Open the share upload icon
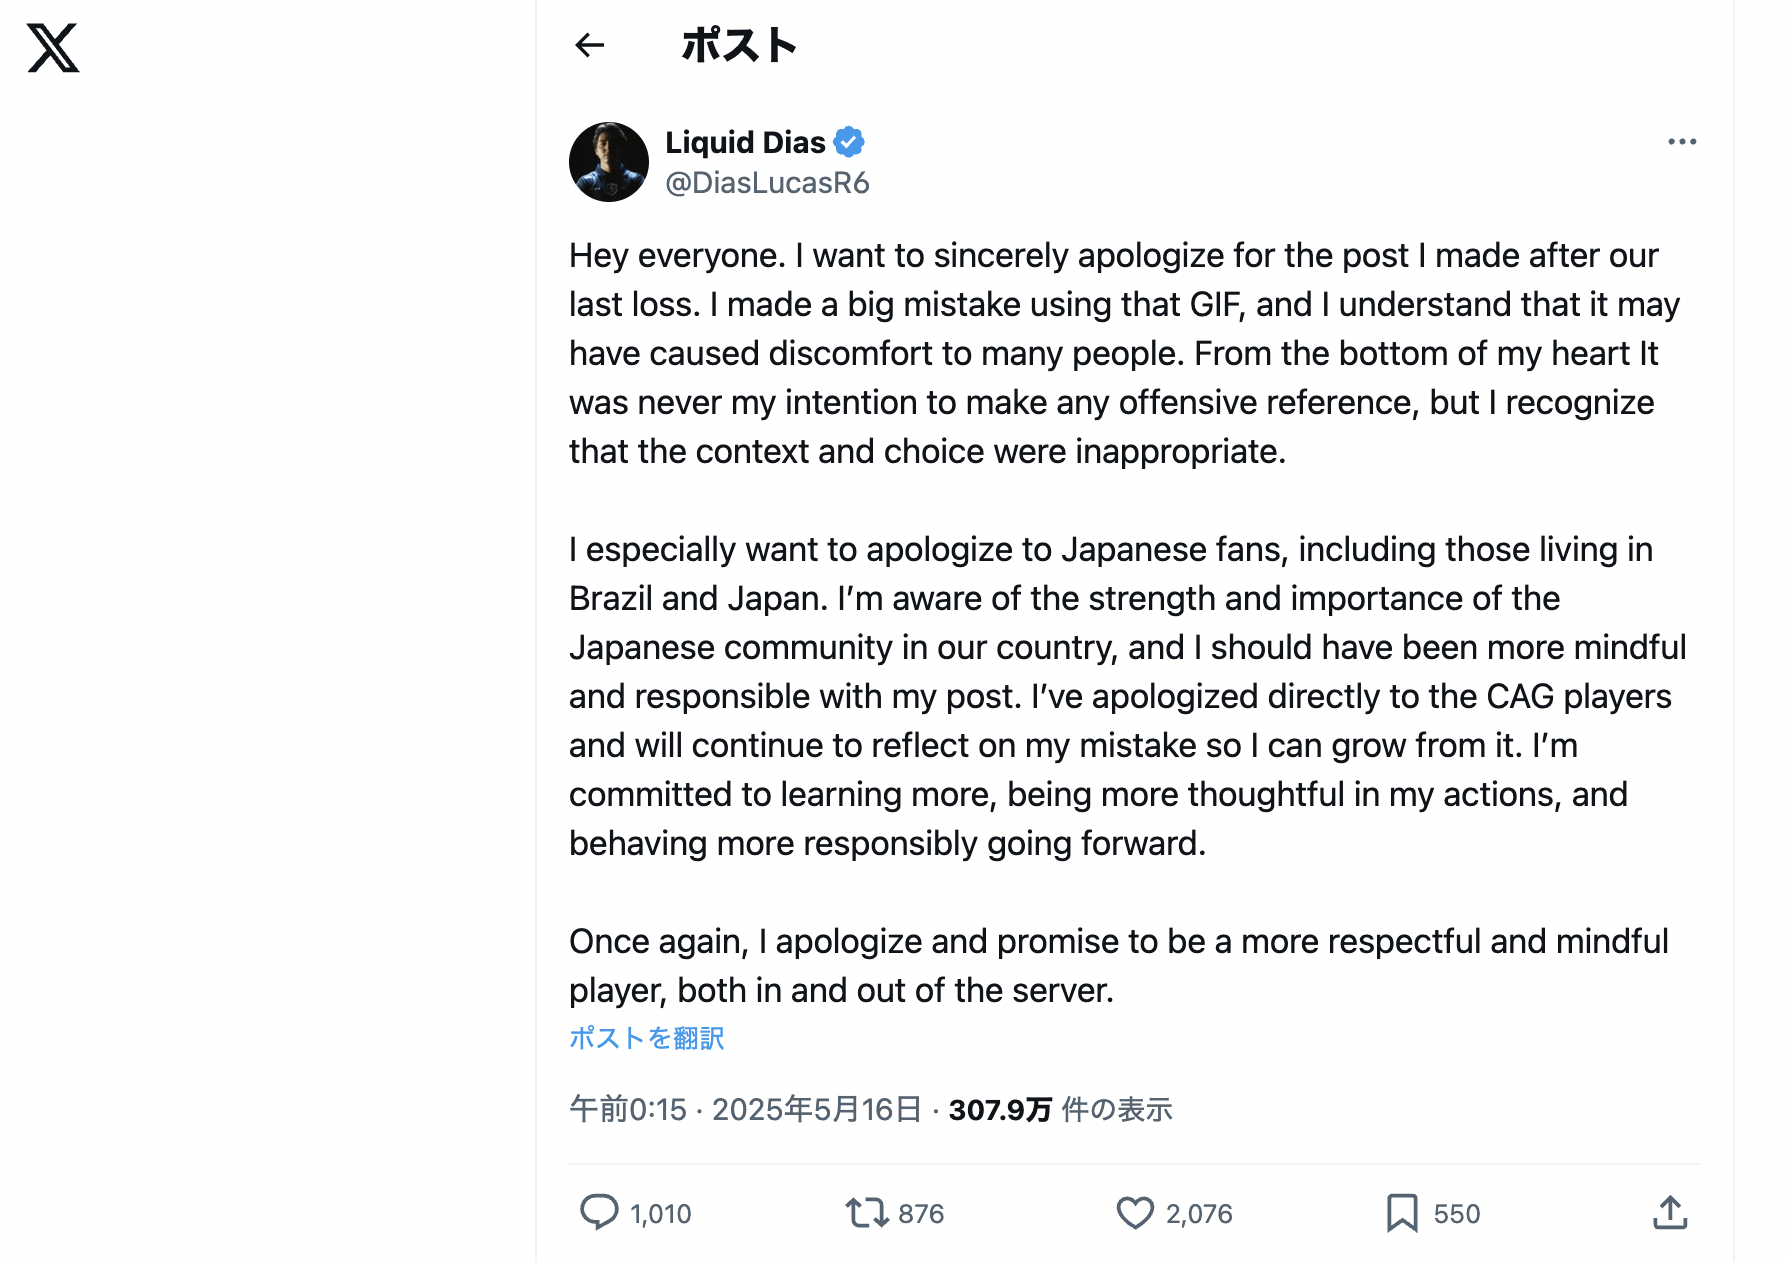This screenshot has width=1786, height=1262. [x=1670, y=1212]
